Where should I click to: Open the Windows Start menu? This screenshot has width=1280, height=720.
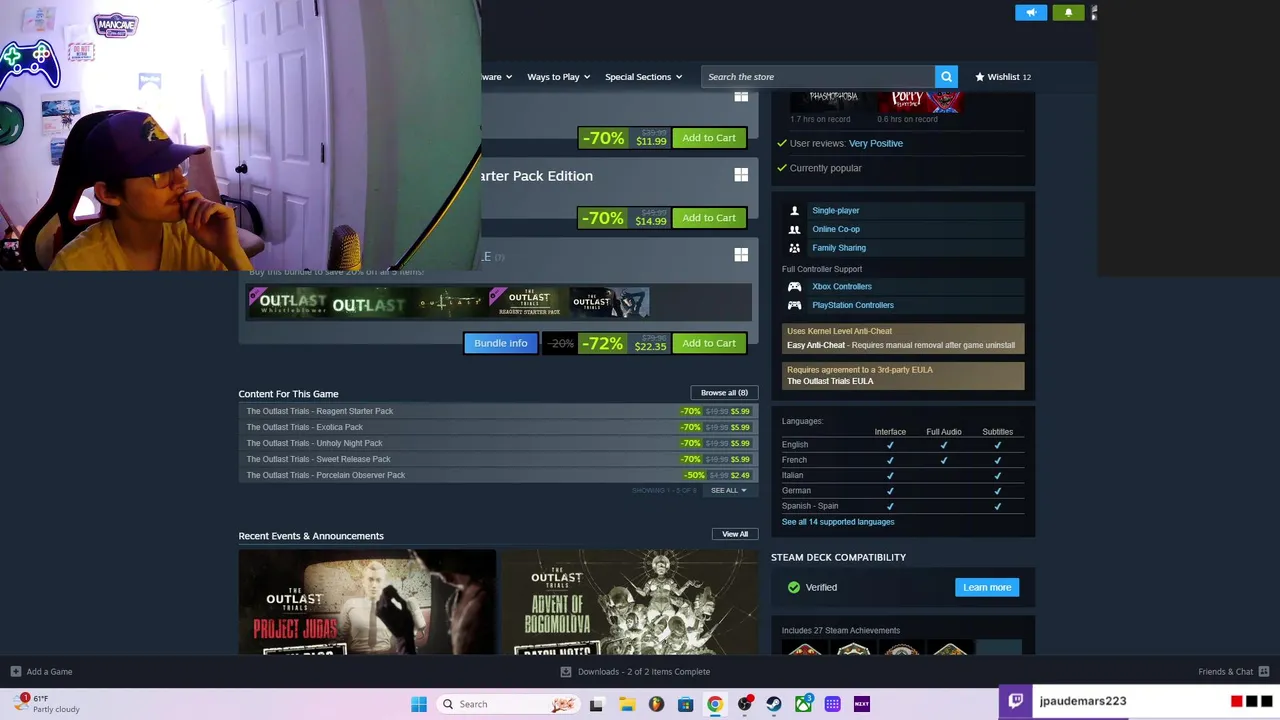coord(418,704)
